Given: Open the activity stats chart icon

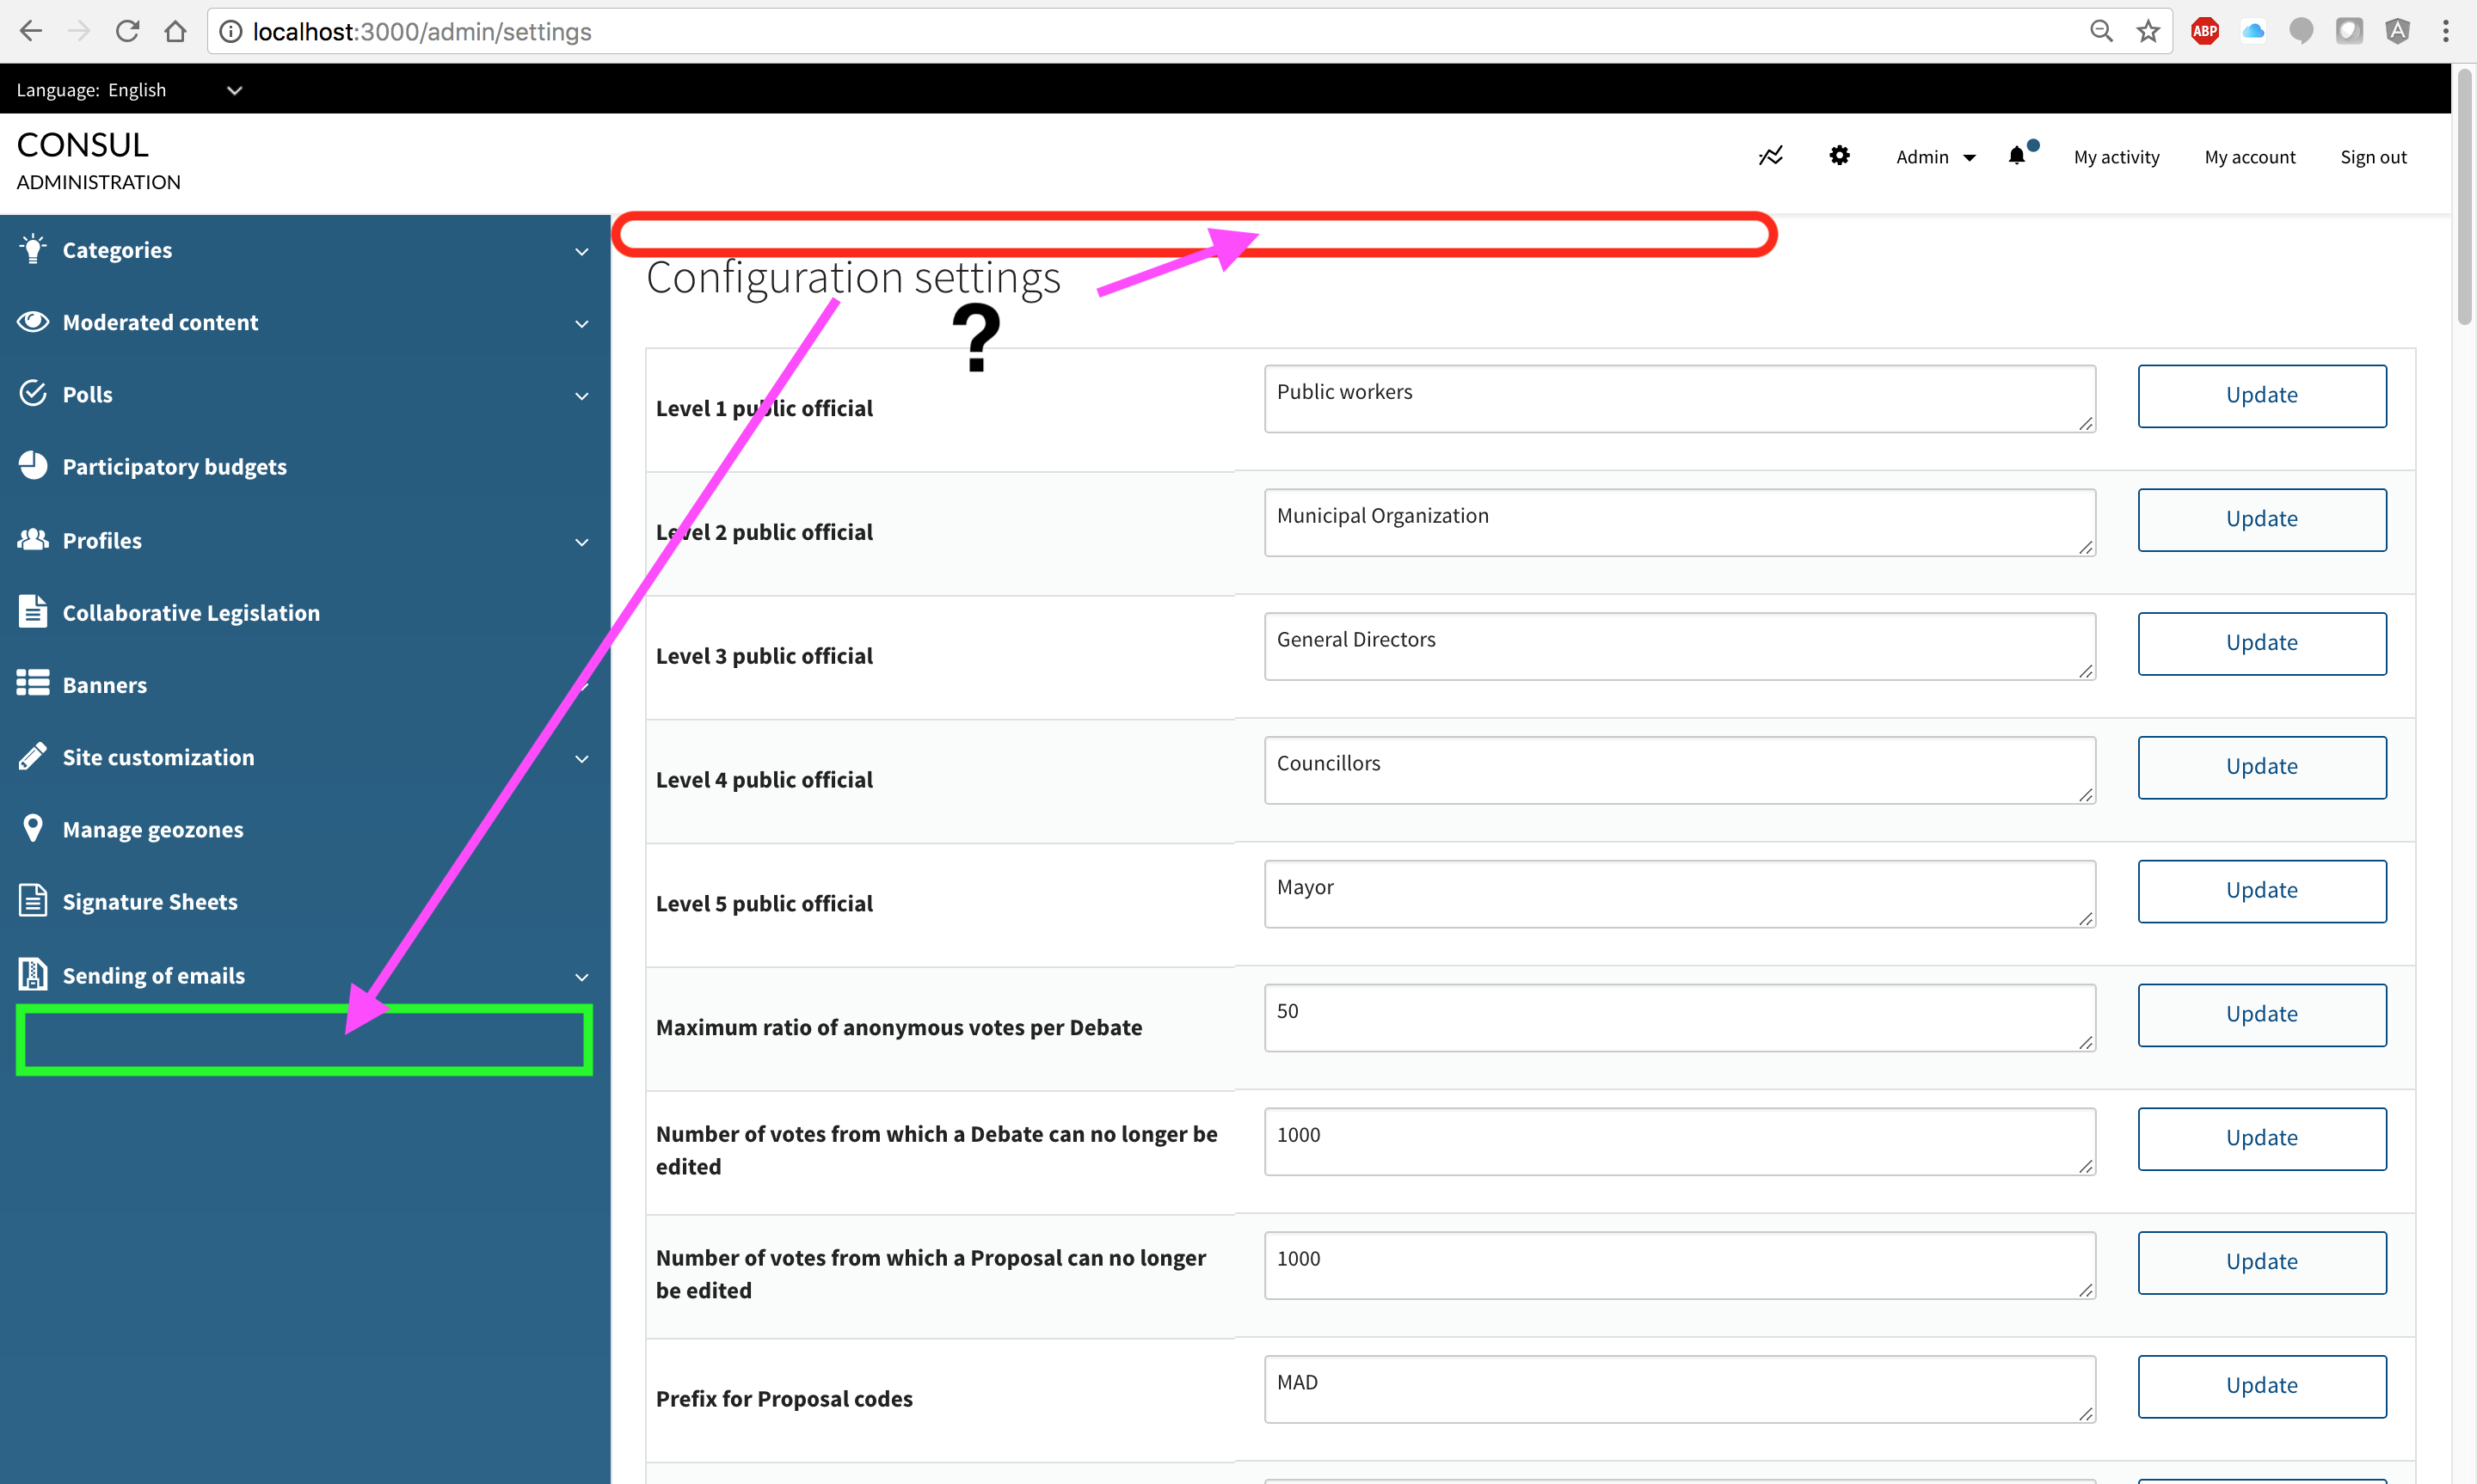Looking at the screenshot, I should [1770, 156].
